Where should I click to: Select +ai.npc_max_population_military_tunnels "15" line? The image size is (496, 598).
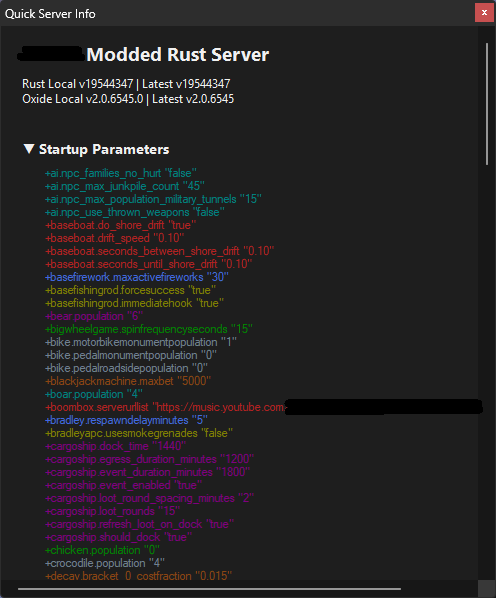[x=153, y=199]
